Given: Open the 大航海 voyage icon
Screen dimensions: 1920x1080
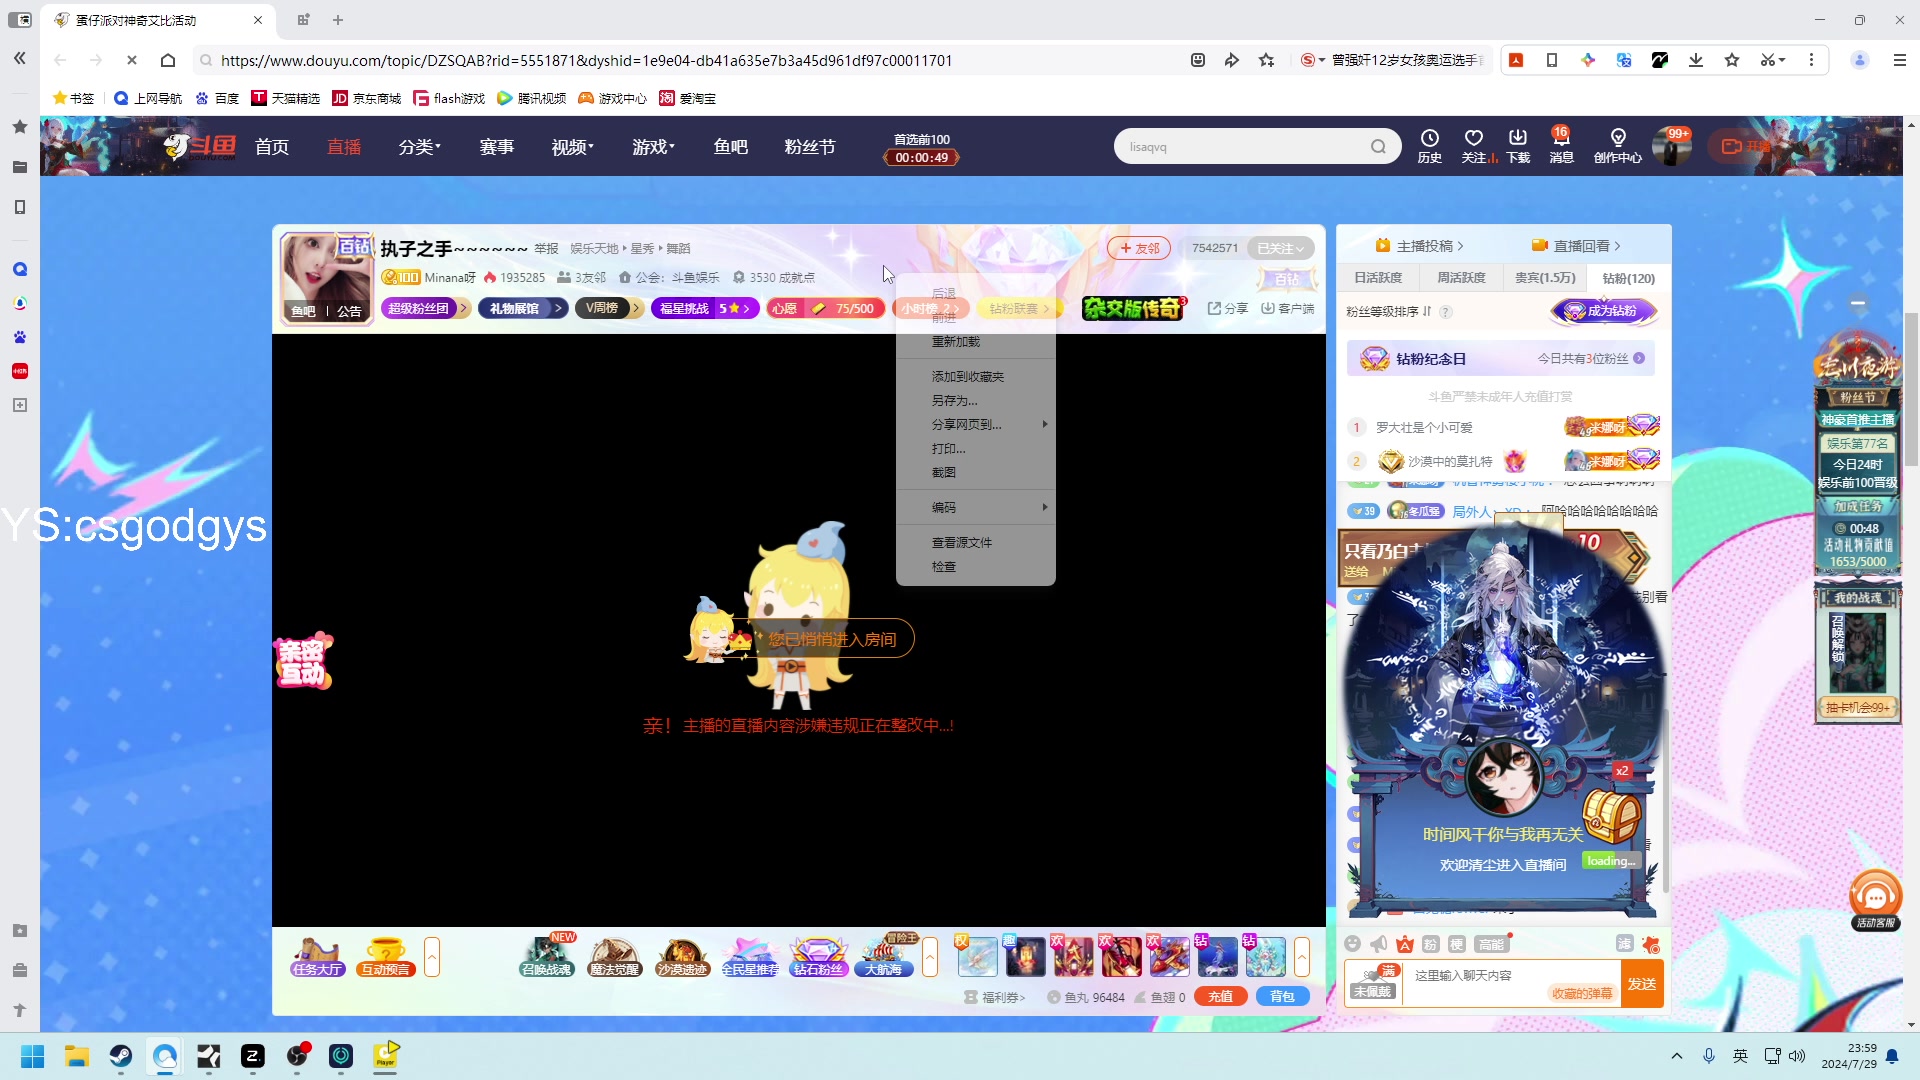Looking at the screenshot, I should (x=884, y=957).
